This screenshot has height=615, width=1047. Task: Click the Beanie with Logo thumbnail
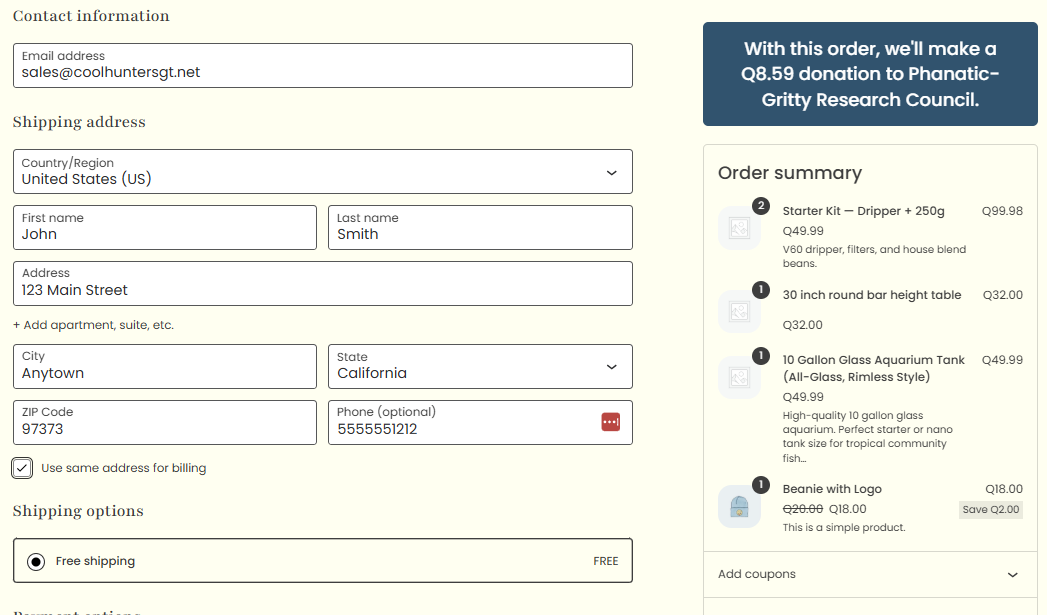(739, 507)
